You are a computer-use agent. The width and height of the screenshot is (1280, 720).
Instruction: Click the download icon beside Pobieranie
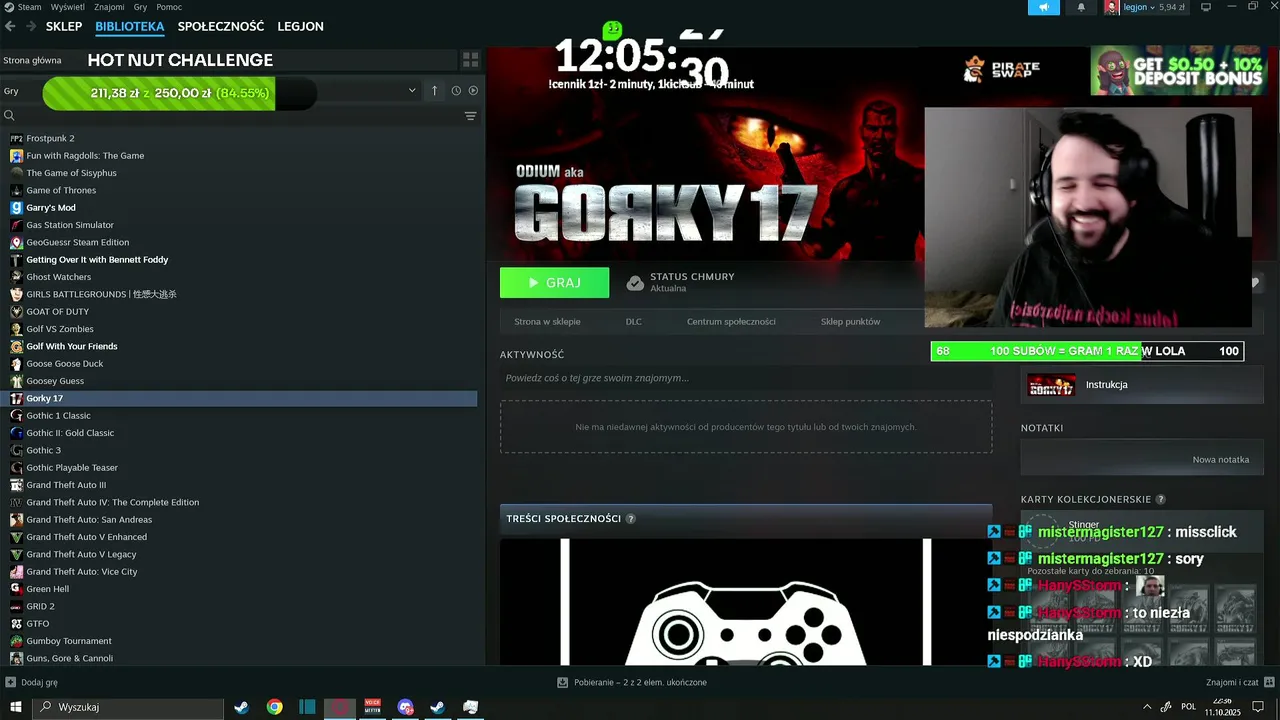[x=563, y=682]
